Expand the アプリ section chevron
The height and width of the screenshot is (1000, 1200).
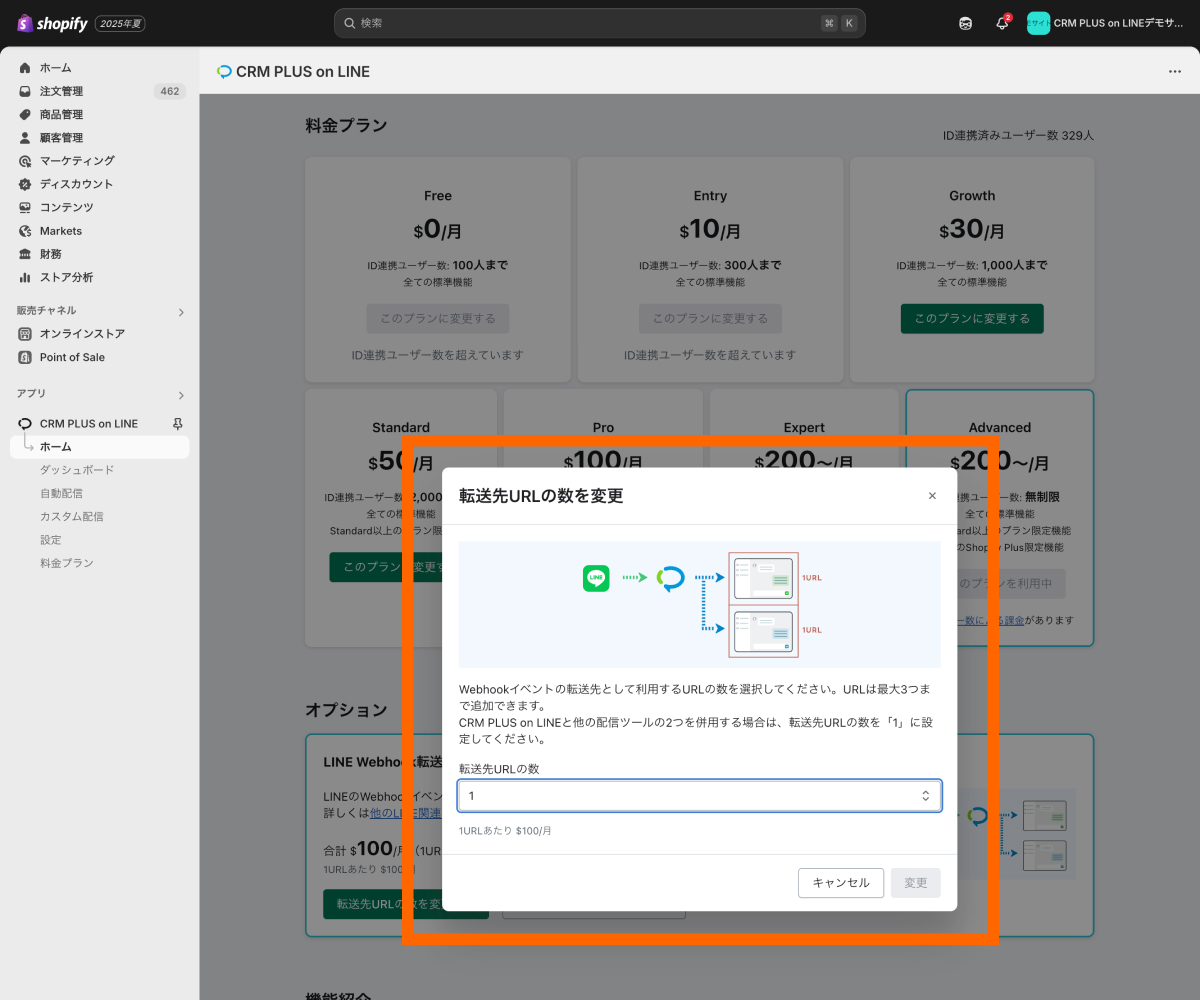pos(181,395)
